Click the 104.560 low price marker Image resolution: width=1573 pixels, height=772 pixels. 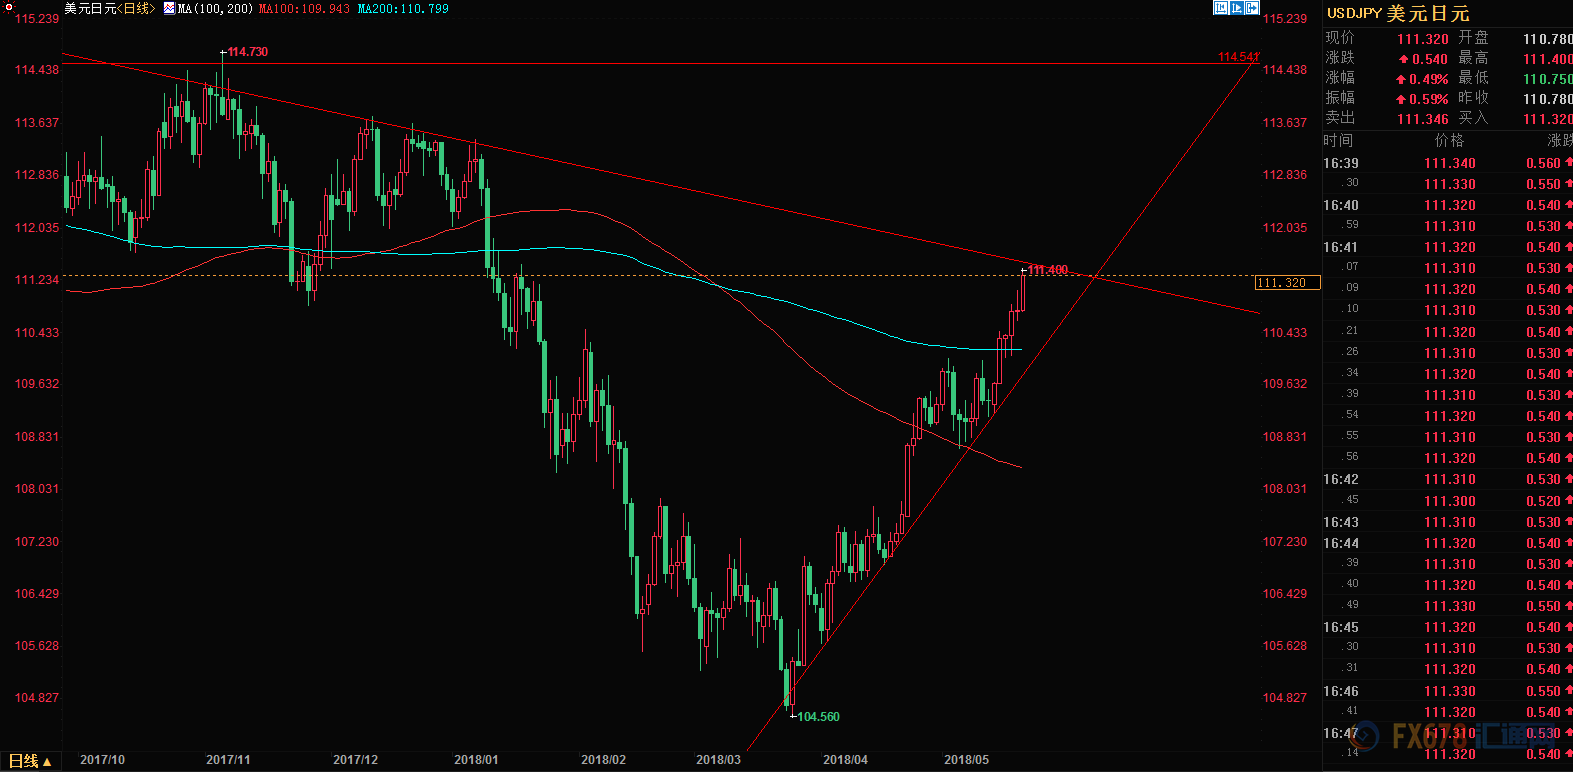pyautogui.click(x=818, y=717)
